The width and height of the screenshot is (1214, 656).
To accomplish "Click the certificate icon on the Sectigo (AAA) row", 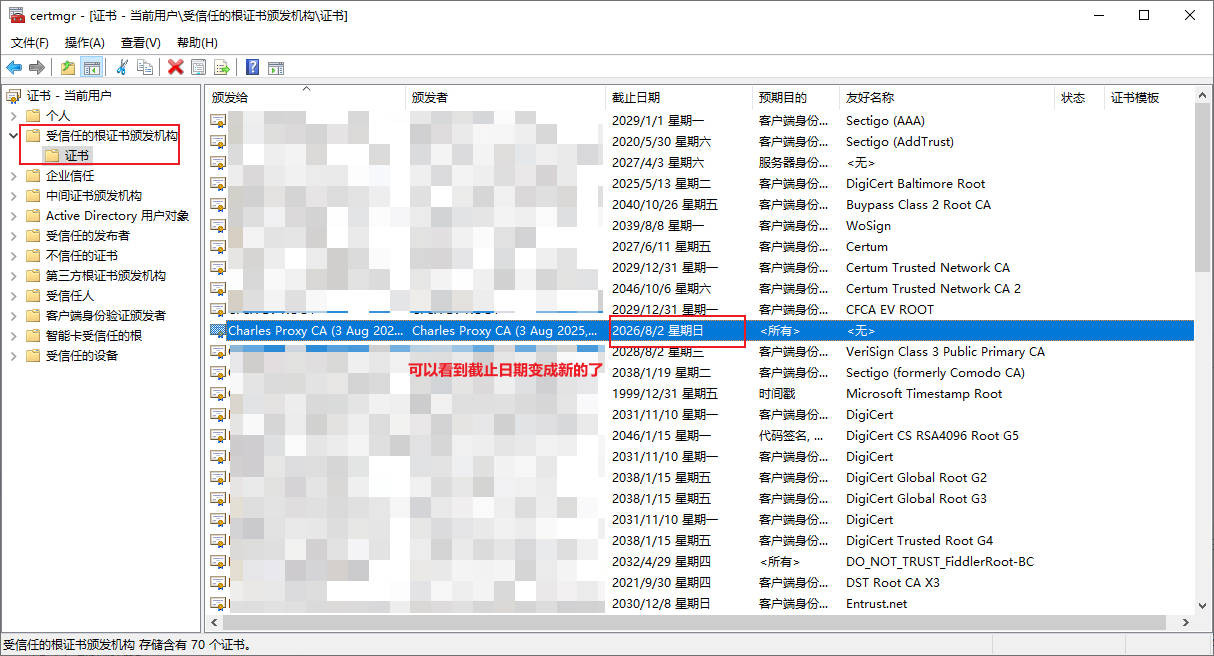I will point(218,121).
